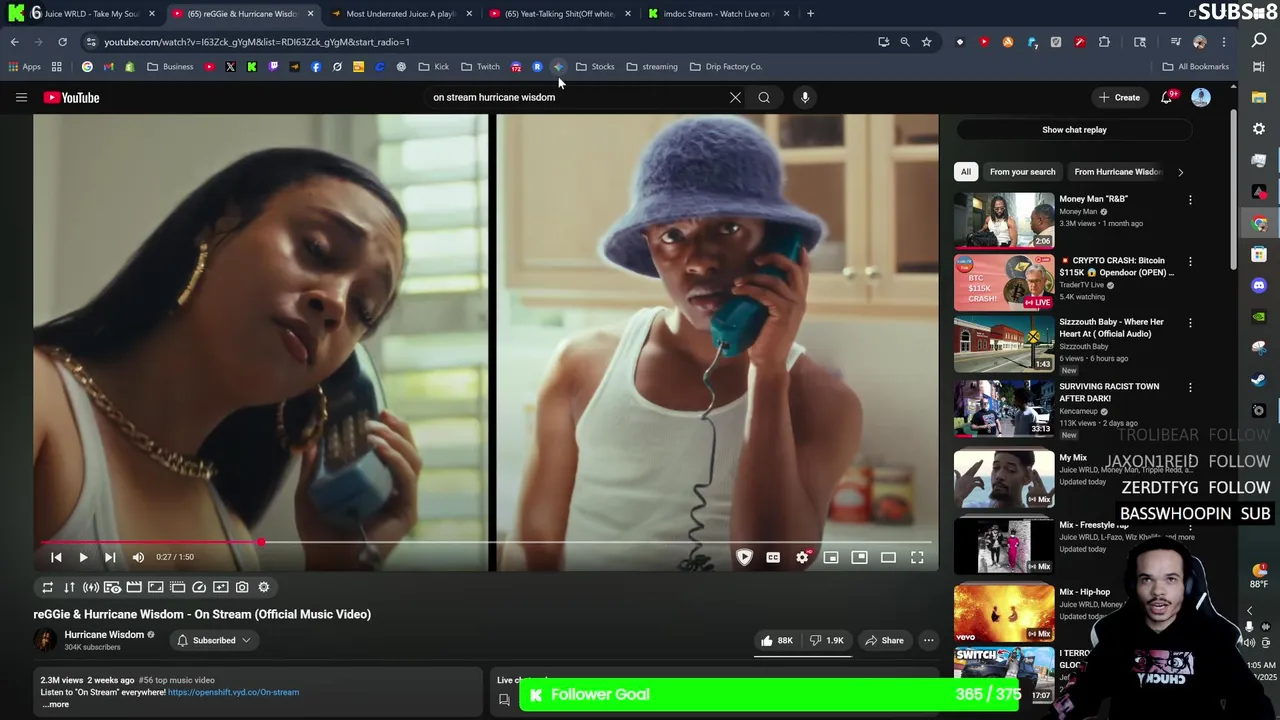Open extension settings gear below the player
Image resolution: width=1280 pixels, height=720 pixels.
coord(264,587)
